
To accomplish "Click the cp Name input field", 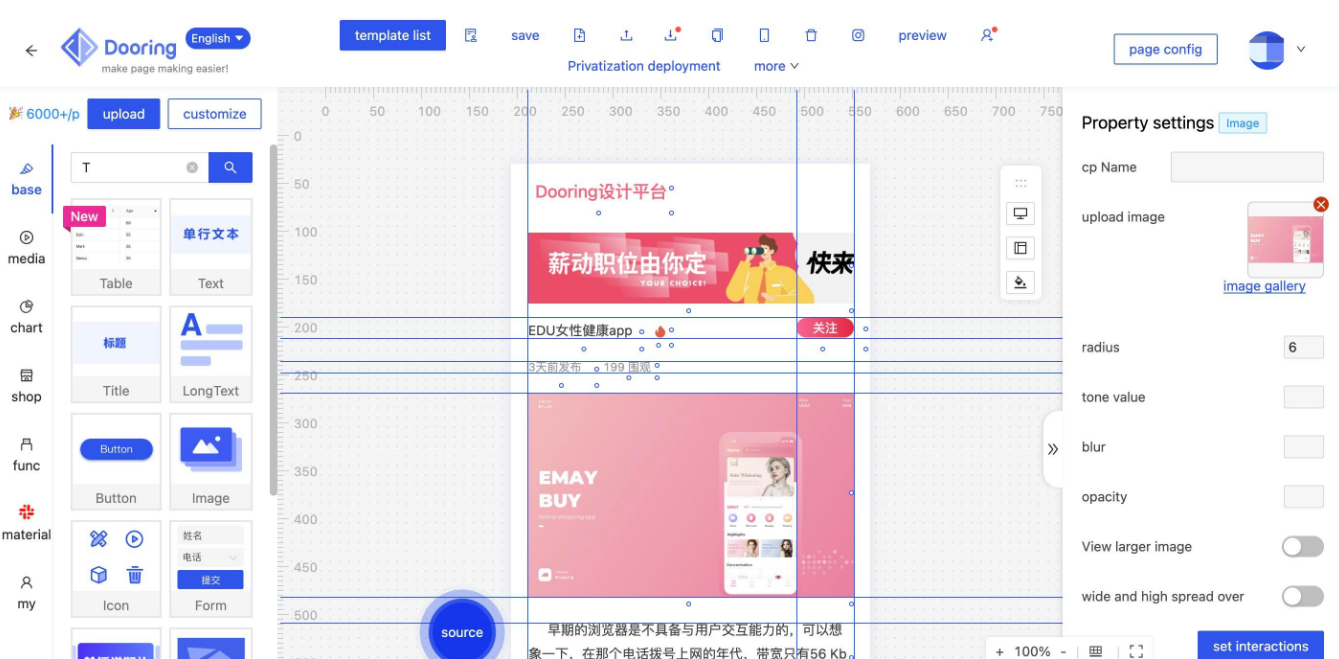I will coord(1247,167).
